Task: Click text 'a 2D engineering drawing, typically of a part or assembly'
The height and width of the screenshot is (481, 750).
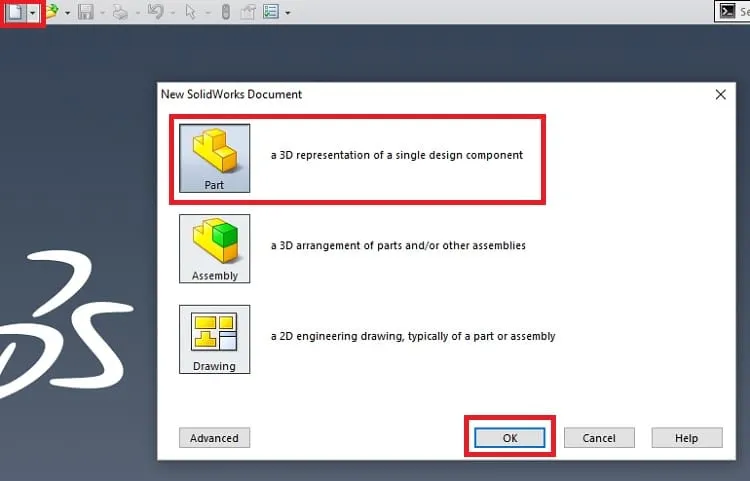Action: point(413,337)
